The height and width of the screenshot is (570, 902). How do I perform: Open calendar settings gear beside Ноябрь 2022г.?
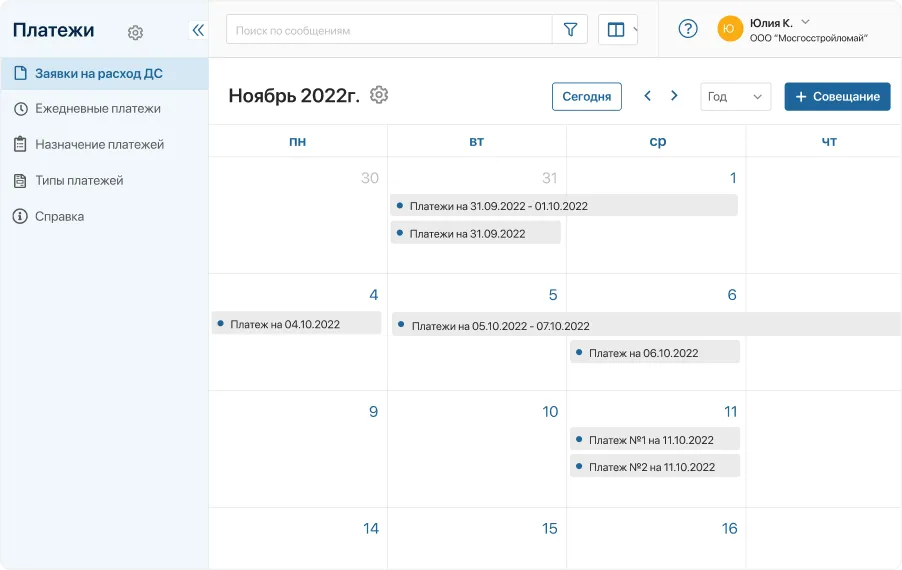[379, 95]
